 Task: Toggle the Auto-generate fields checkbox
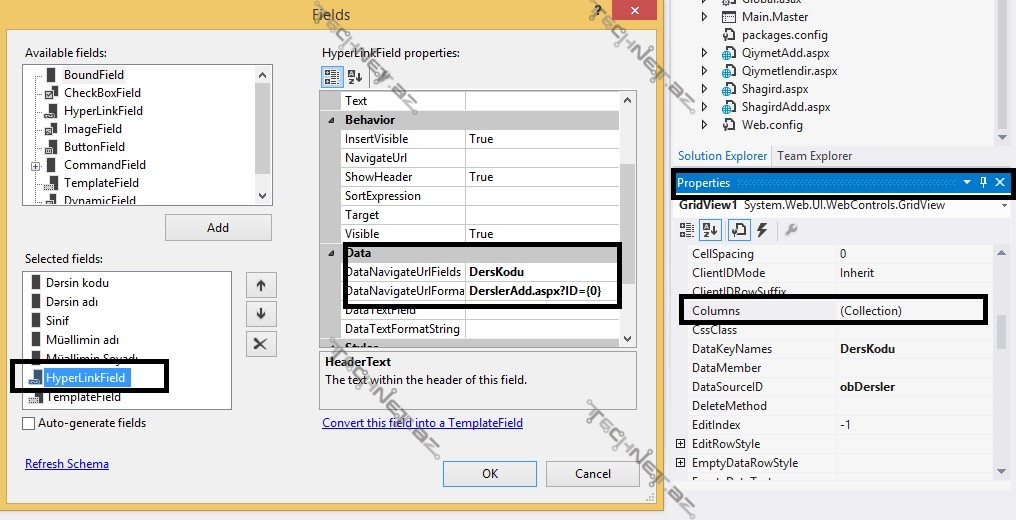point(29,423)
